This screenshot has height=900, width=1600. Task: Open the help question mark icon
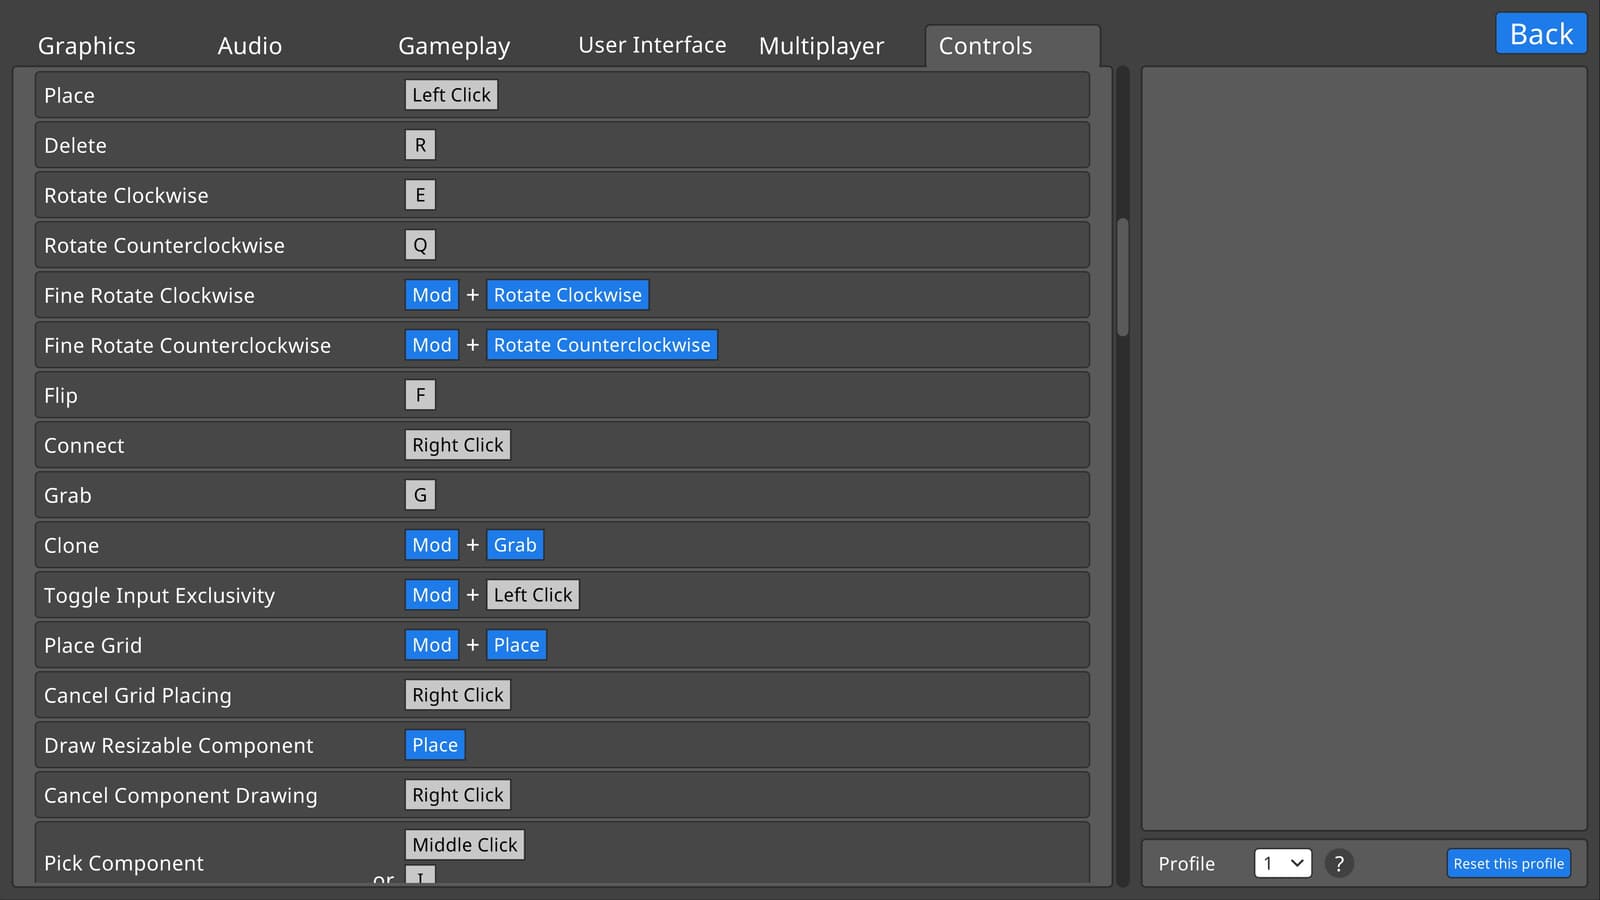pyautogui.click(x=1339, y=863)
